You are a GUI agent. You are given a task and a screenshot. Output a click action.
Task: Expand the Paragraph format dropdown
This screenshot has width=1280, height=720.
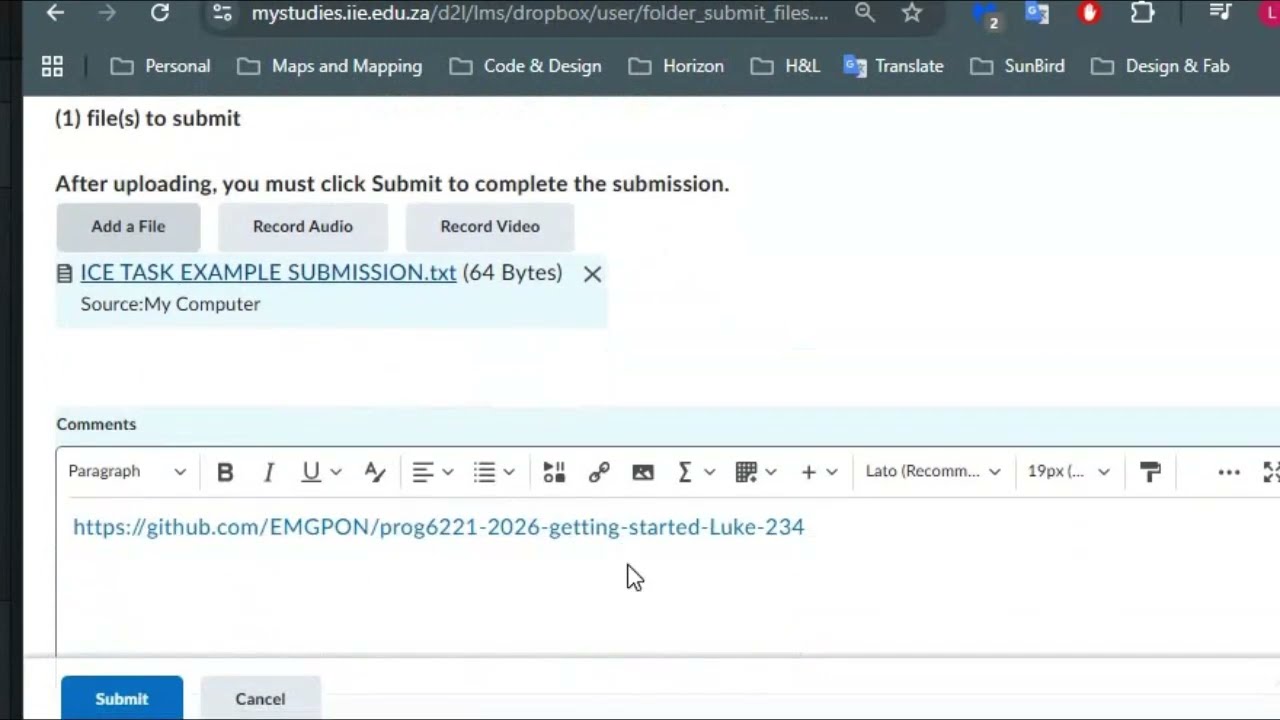(127, 472)
